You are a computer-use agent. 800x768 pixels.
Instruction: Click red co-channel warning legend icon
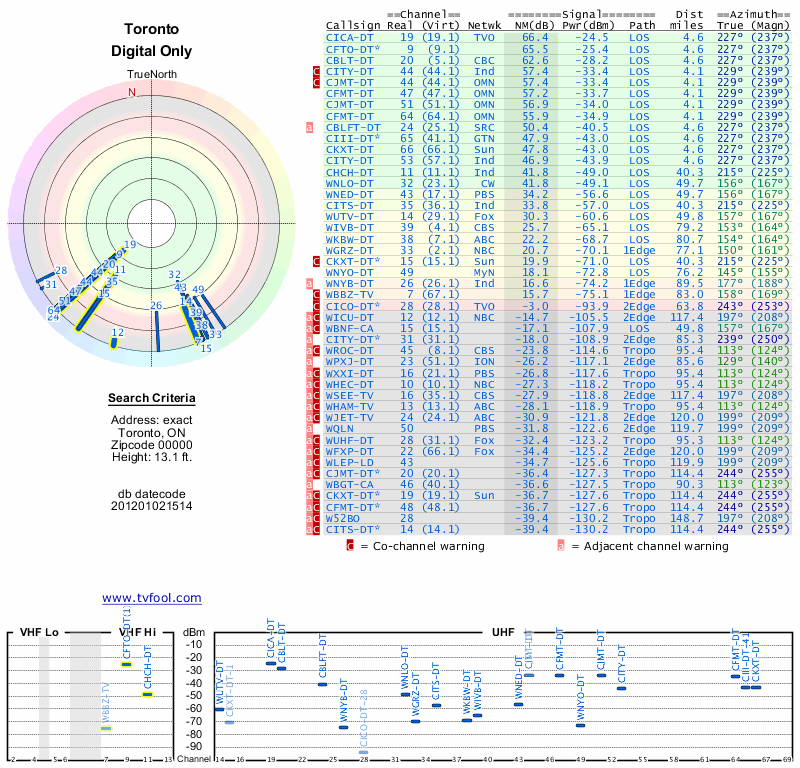pyautogui.click(x=350, y=546)
